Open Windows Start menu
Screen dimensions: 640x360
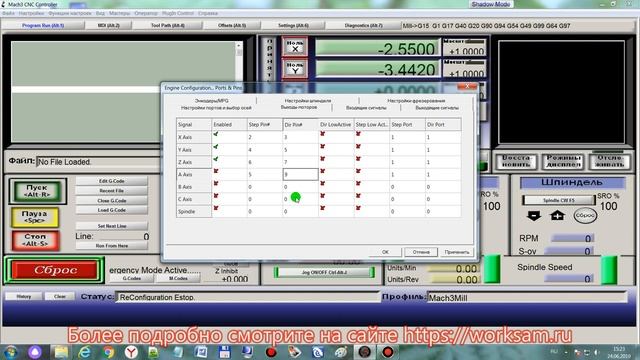click(x=11, y=352)
